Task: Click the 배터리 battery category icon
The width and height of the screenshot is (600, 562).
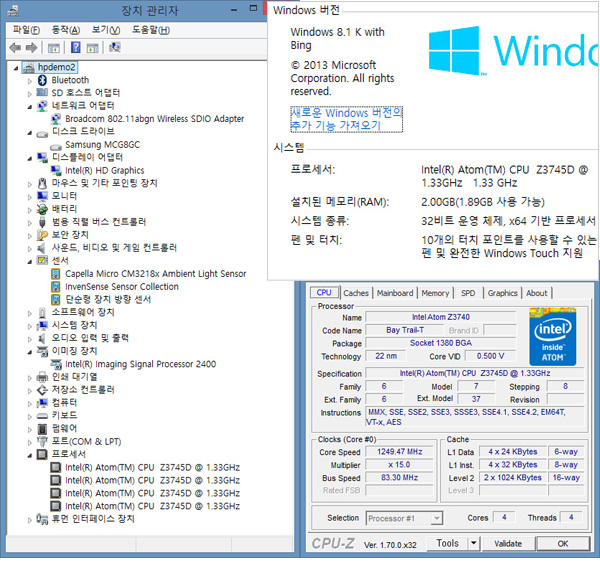Action: [x=42, y=209]
